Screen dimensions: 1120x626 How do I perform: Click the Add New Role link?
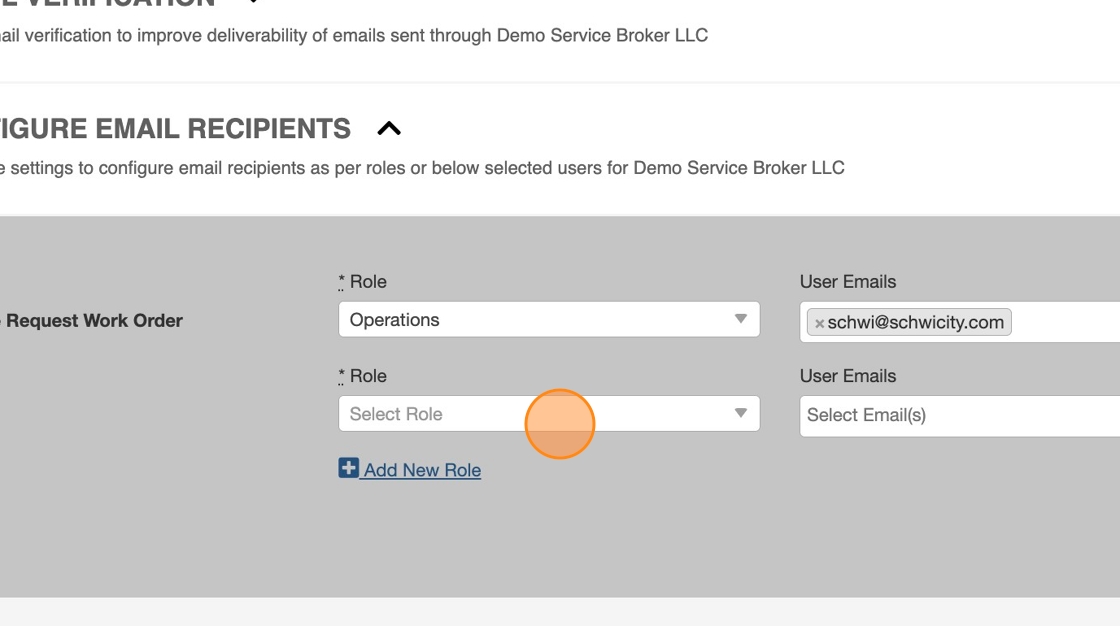click(x=422, y=470)
